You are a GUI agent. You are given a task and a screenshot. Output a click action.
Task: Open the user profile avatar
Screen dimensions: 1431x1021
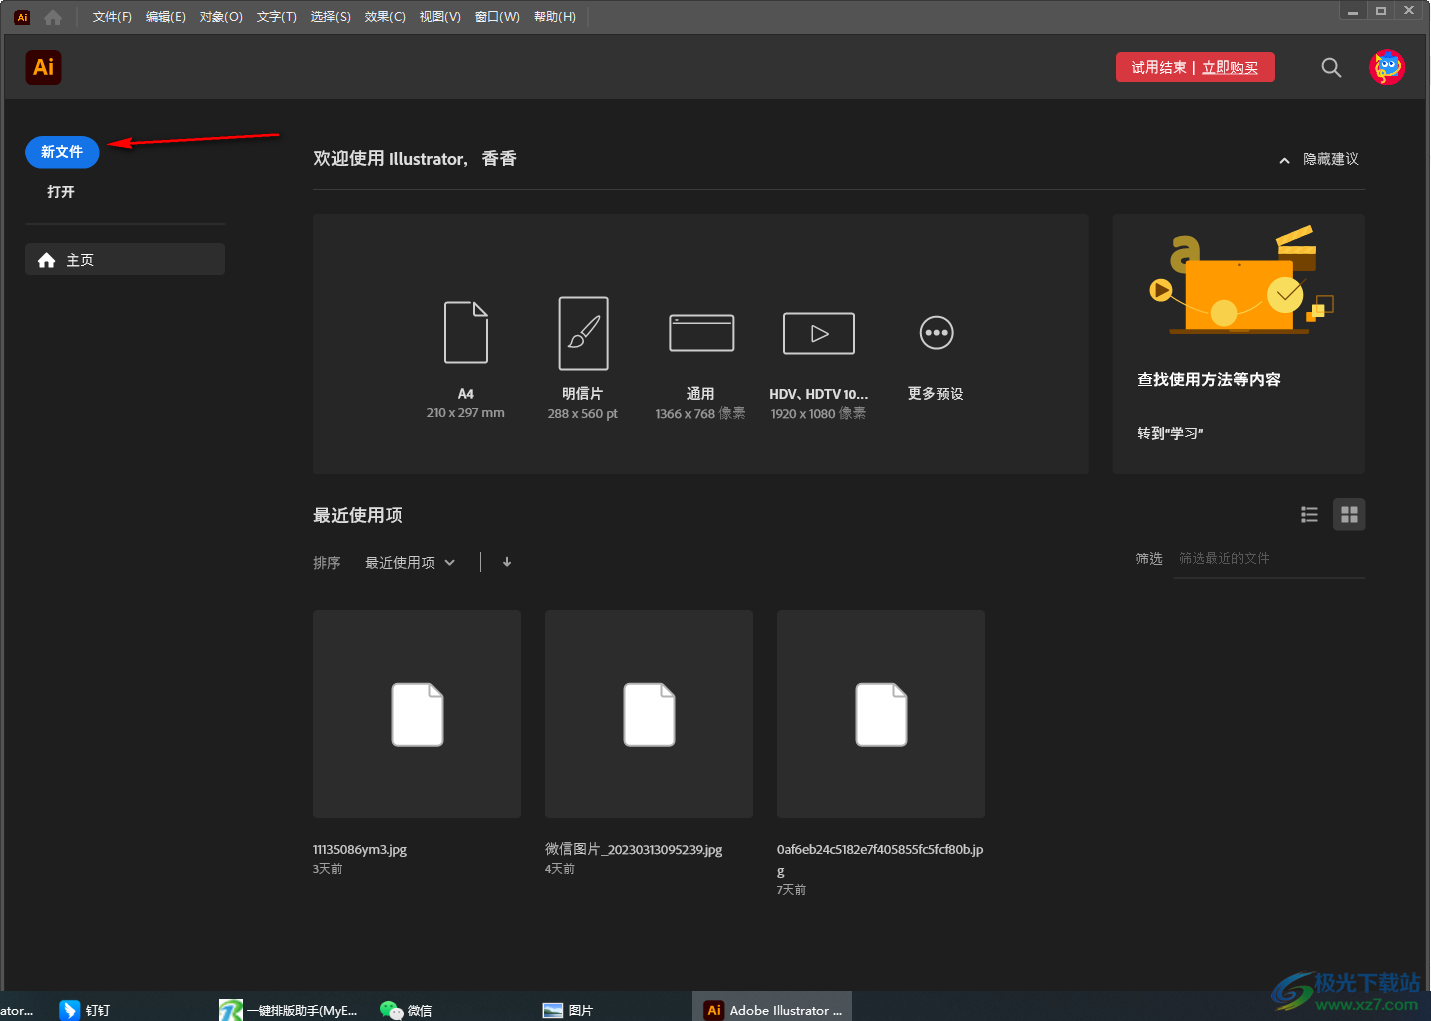(x=1387, y=68)
